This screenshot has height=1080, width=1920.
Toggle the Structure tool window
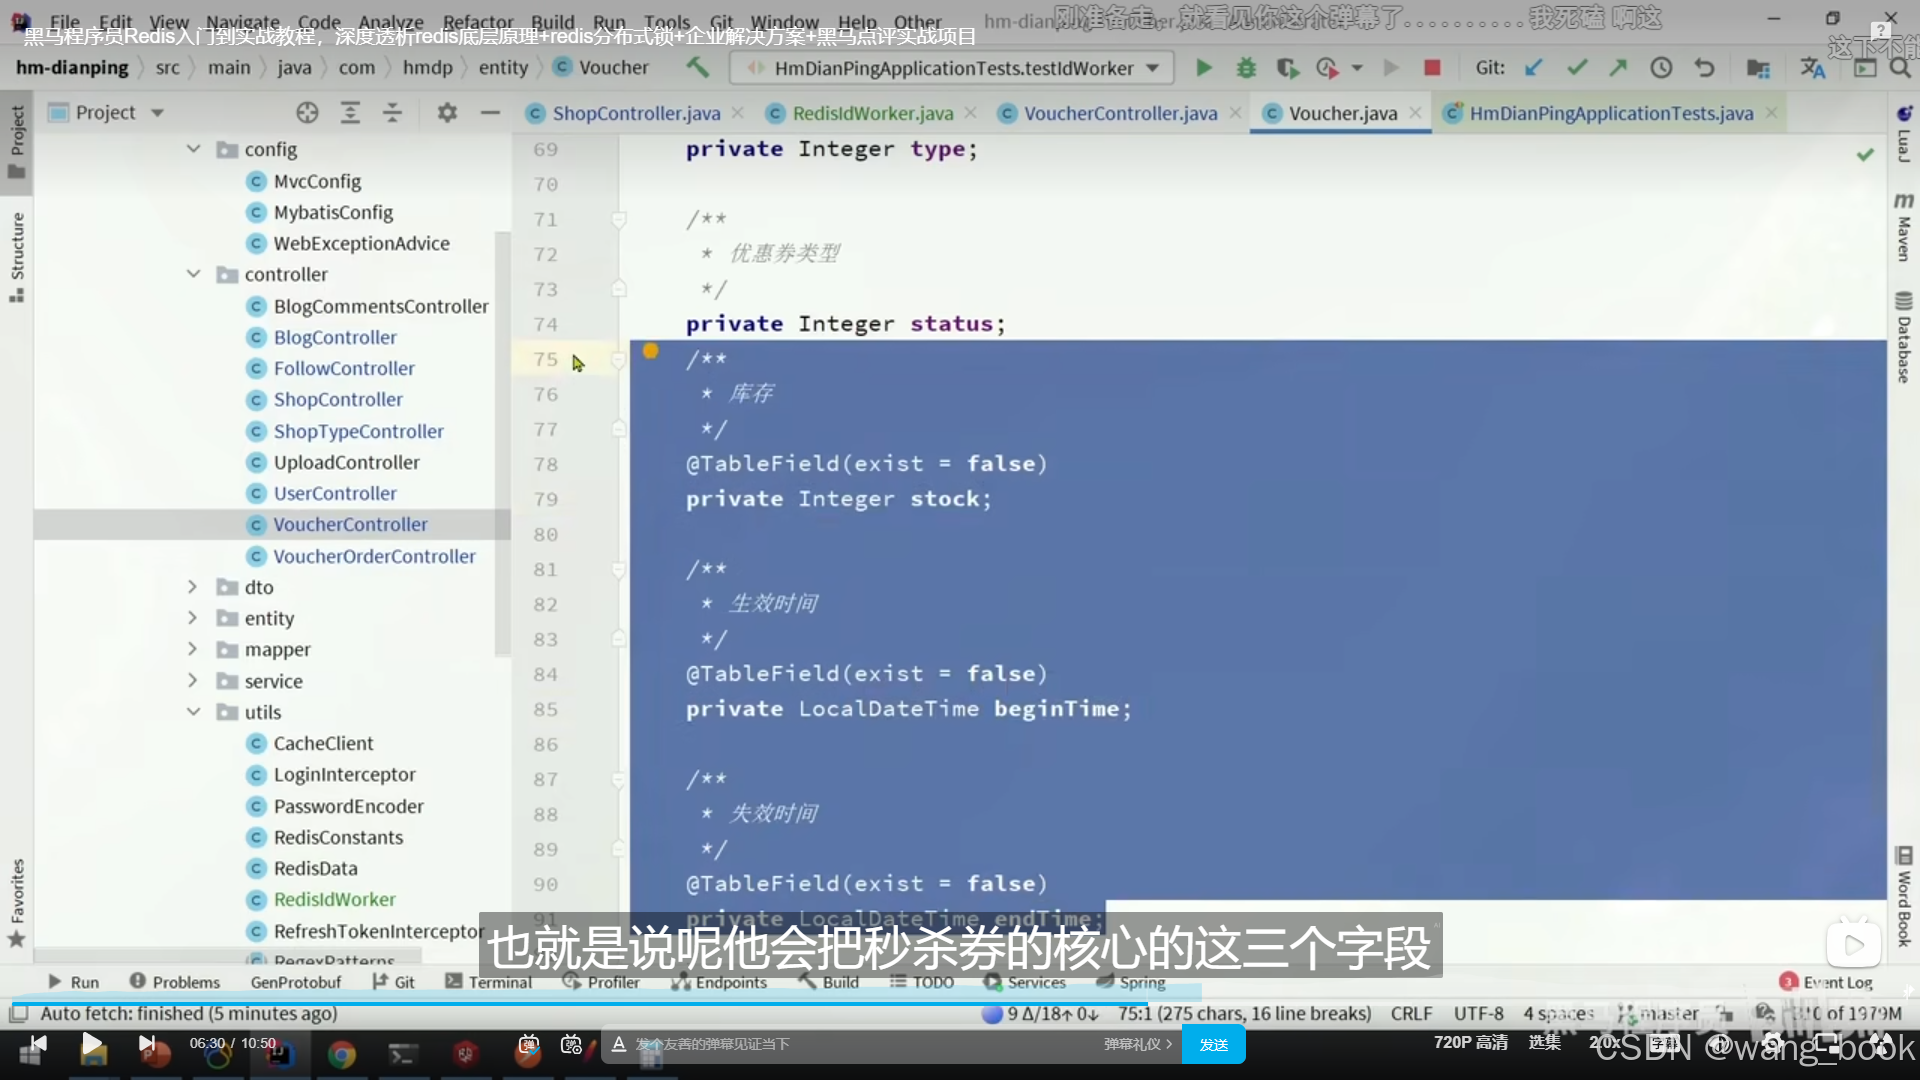click(17, 256)
